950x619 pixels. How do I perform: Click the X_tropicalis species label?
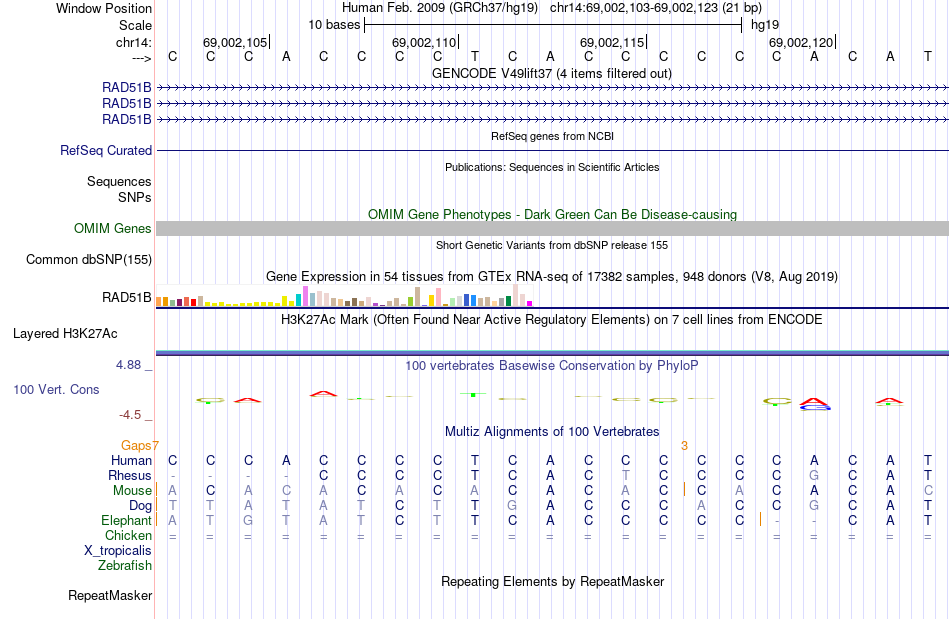[x=118, y=551]
